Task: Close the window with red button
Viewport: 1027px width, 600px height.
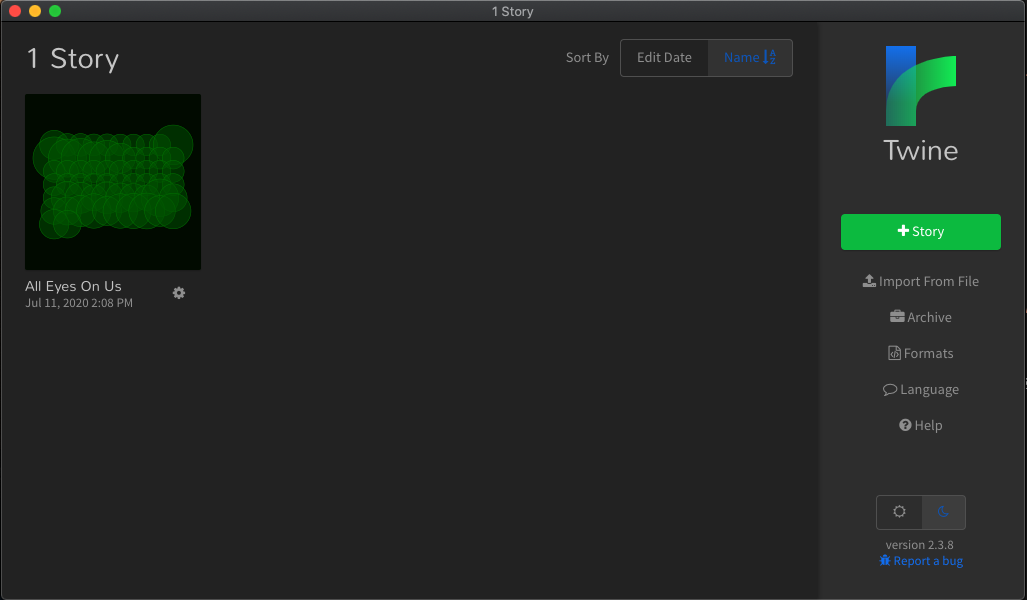Action: (15, 11)
